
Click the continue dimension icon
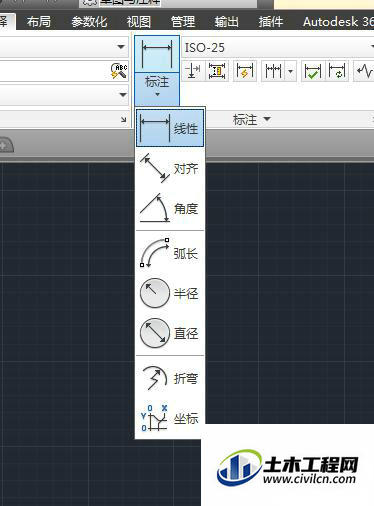(273, 71)
